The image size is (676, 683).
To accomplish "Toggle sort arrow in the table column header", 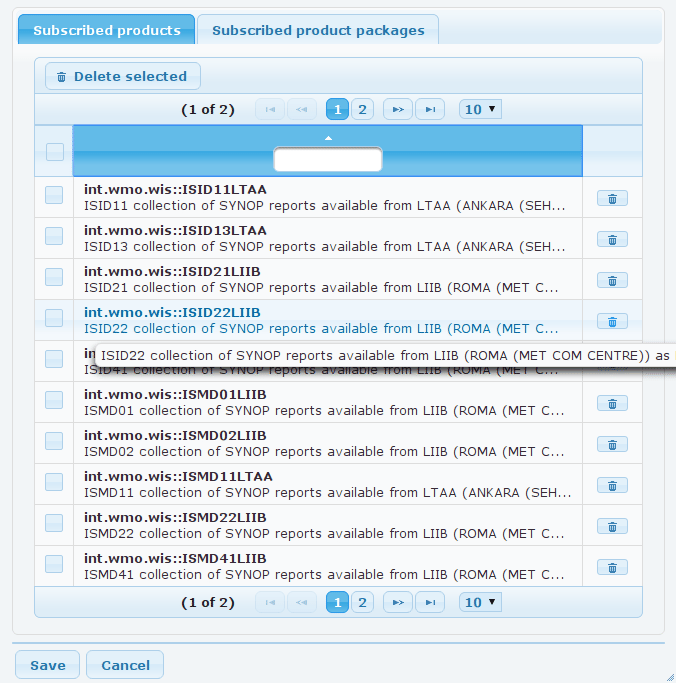I will click(328, 138).
